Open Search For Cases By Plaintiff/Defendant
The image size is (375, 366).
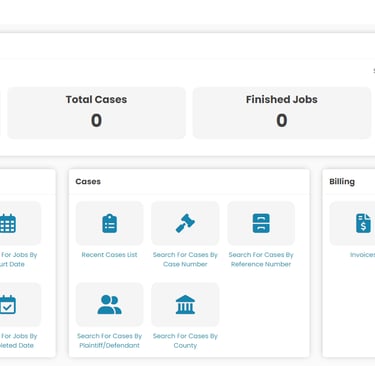click(x=109, y=341)
